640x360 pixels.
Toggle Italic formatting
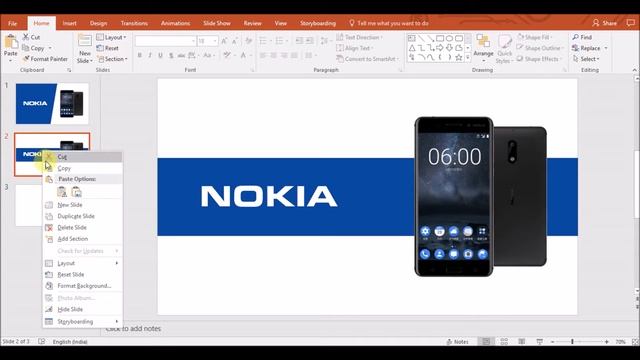coord(150,55)
